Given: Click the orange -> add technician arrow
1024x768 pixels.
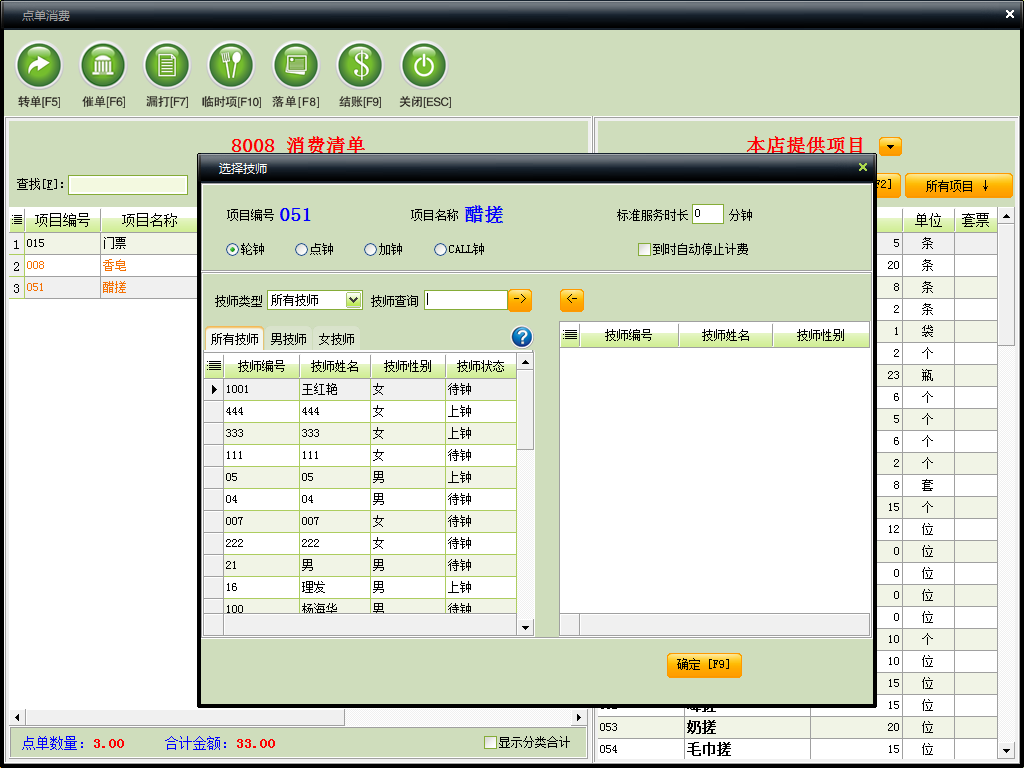Looking at the screenshot, I should (520, 300).
